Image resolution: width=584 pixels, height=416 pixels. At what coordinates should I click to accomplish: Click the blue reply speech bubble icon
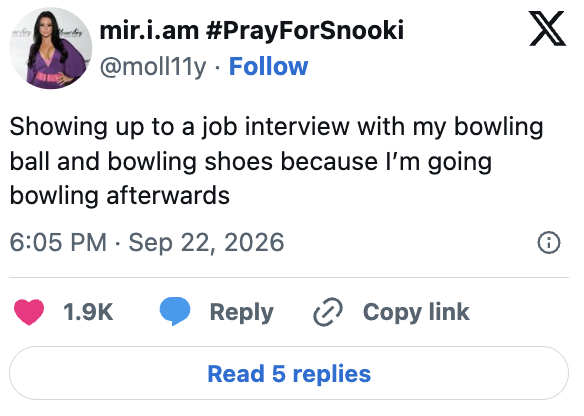click(x=175, y=311)
